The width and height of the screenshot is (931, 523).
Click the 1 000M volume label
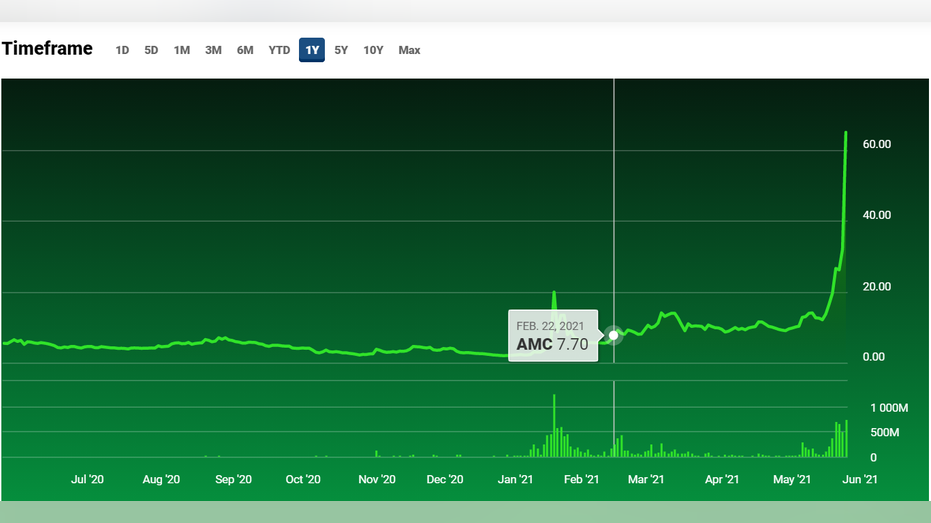click(889, 408)
